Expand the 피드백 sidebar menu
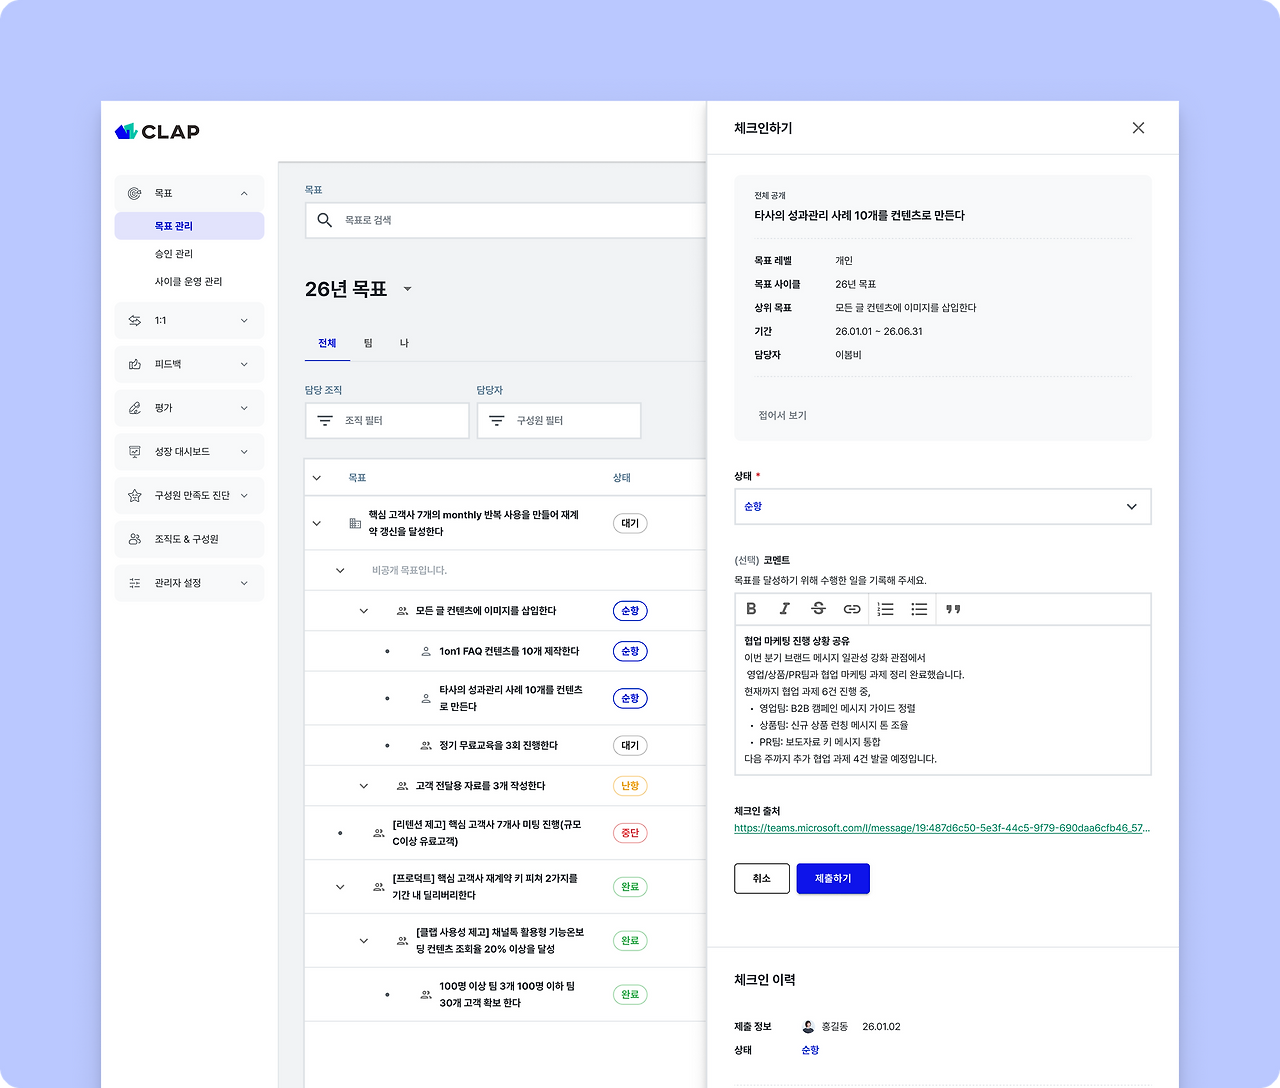 pyautogui.click(x=189, y=364)
